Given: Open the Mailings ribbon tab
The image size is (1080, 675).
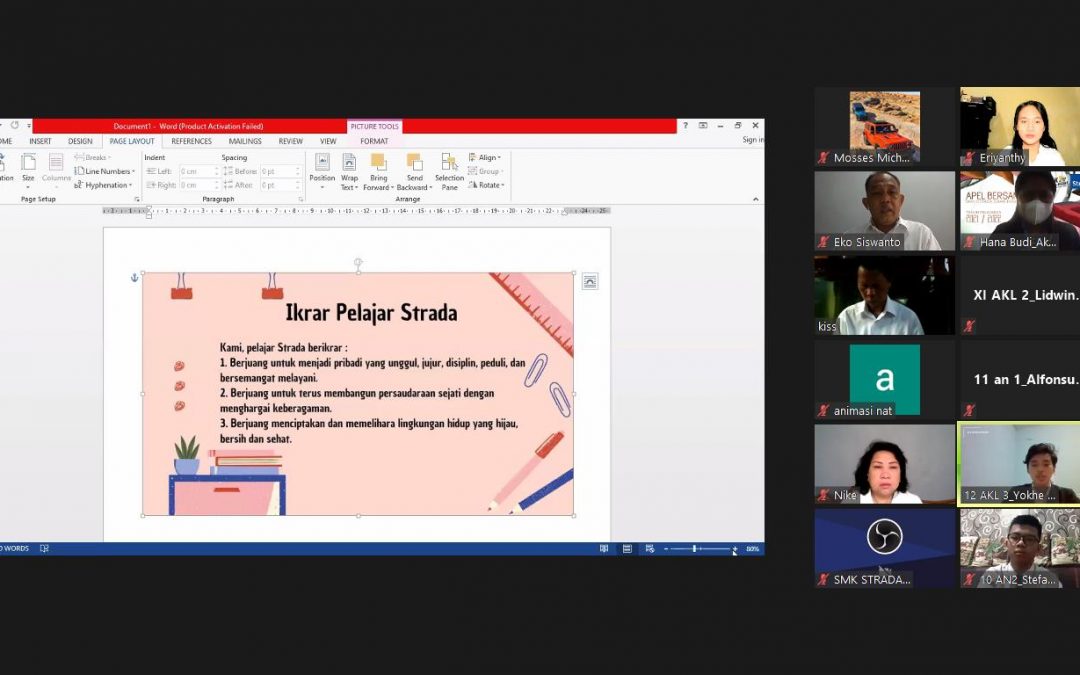Looking at the screenshot, I should (245, 141).
